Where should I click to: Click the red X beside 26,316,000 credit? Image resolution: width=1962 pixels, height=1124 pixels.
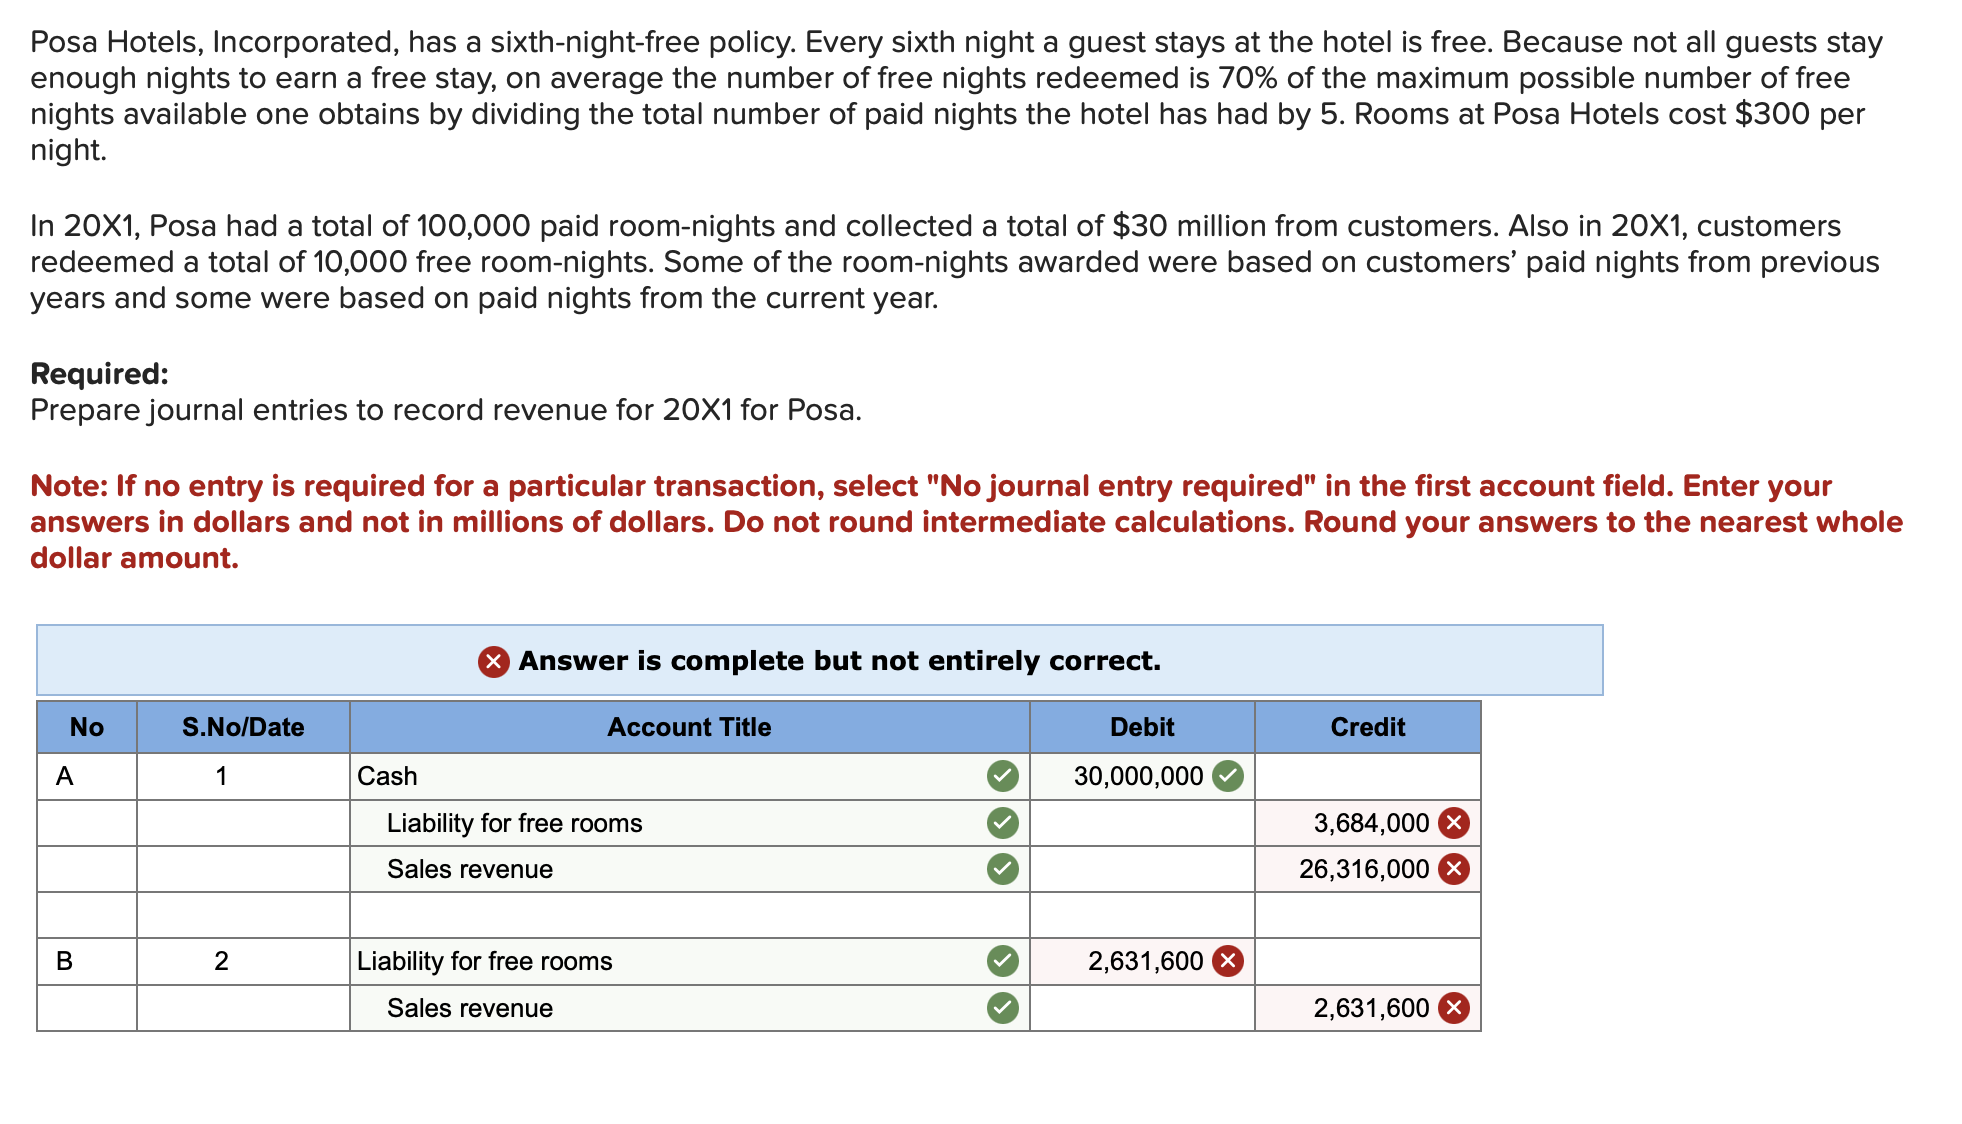pyautogui.click(x=1452, y=869)
